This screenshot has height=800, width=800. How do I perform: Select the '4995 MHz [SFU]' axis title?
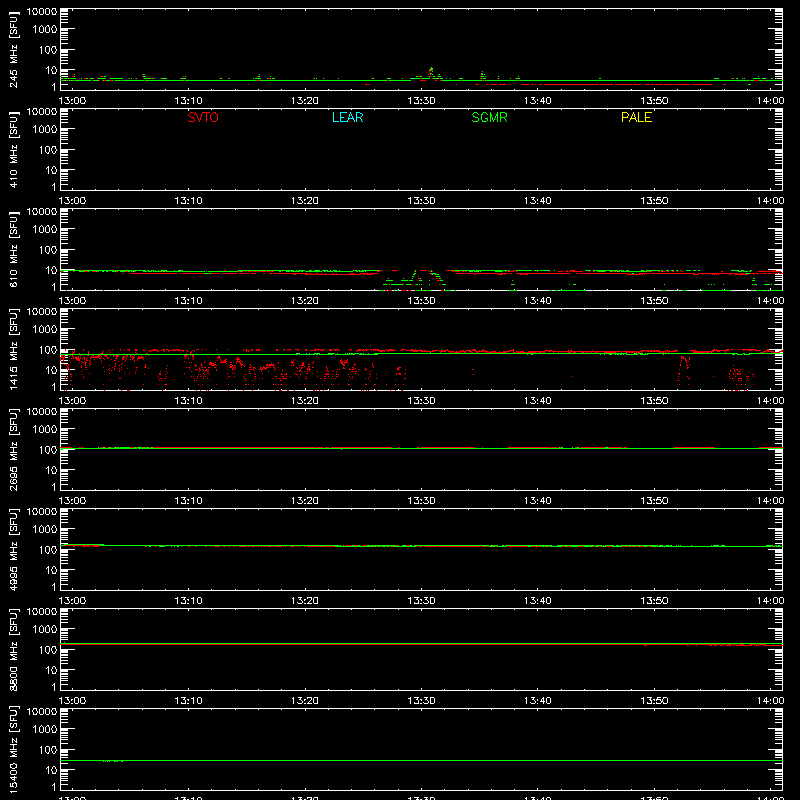click(13, 549)
